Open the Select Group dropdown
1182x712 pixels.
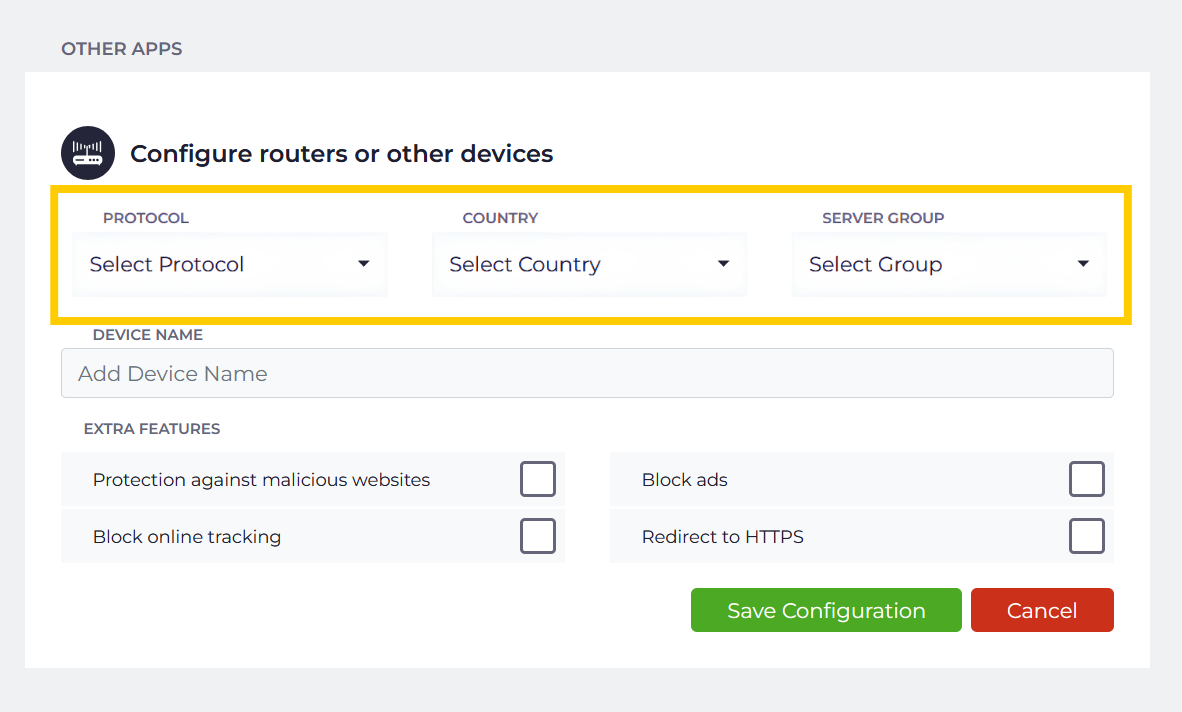click(x=949, y=264)
